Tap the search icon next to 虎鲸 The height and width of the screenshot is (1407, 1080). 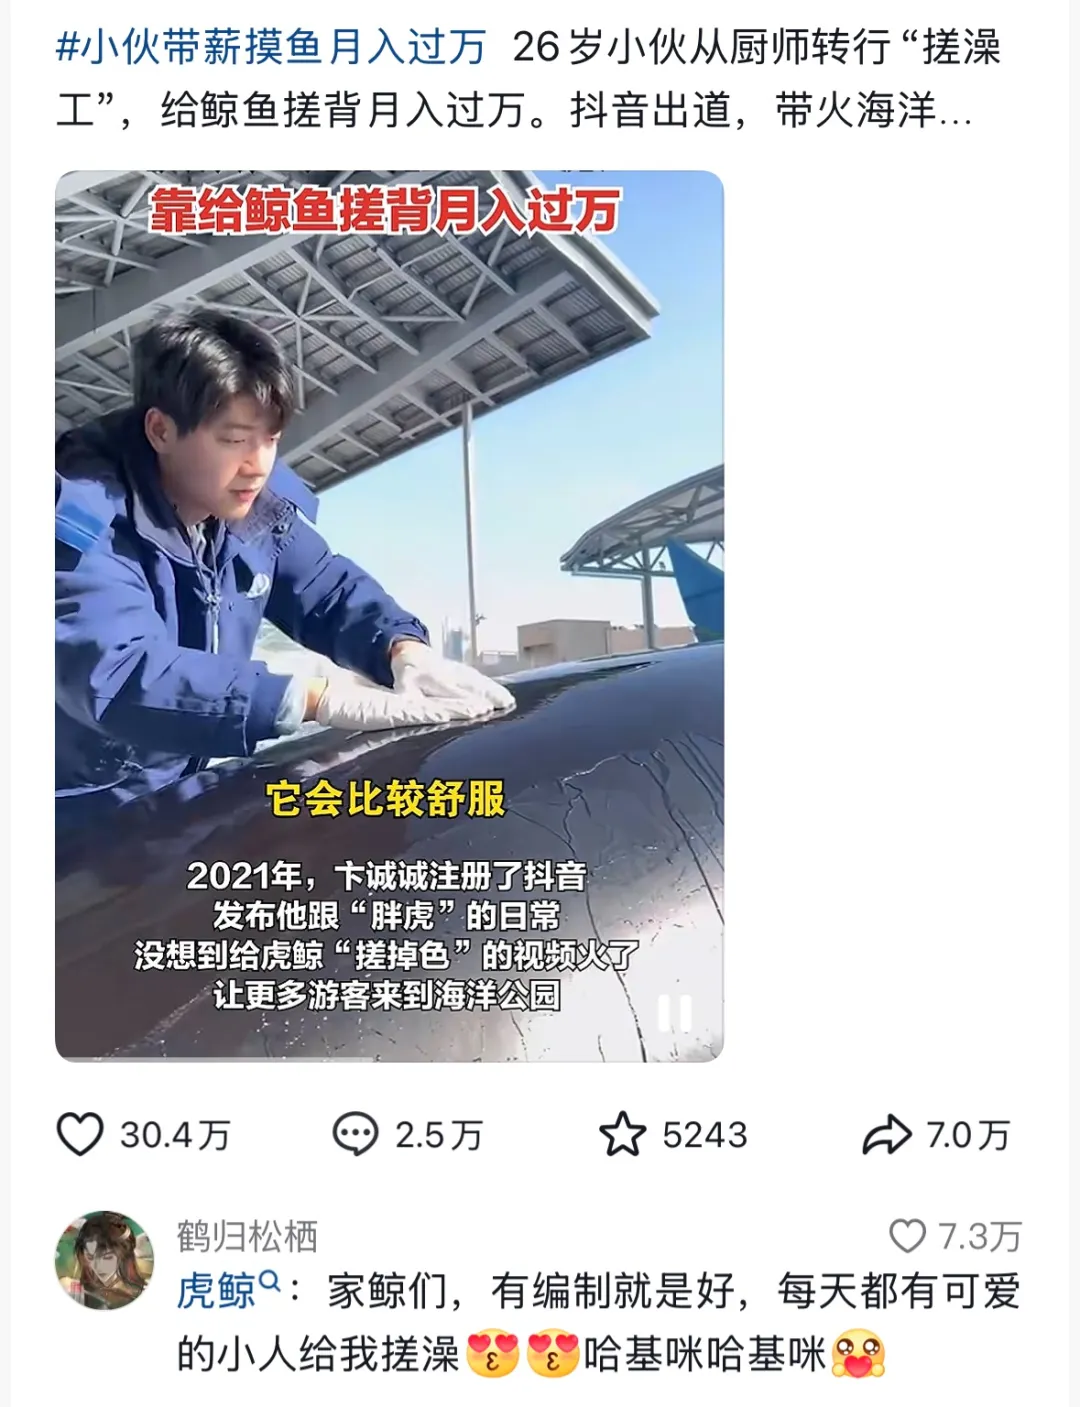click(x=270, y=1280)
